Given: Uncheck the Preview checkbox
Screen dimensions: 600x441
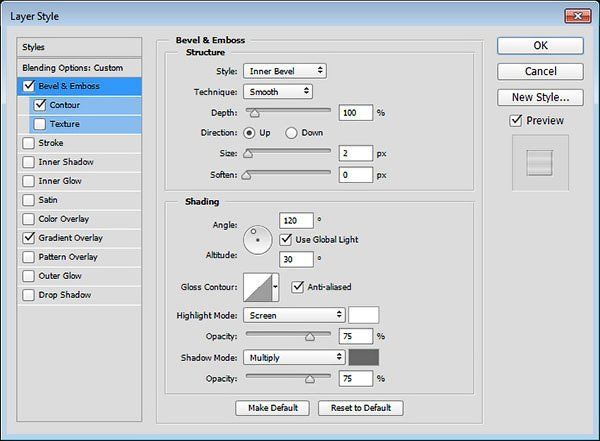Looking at the screenshot, I should pyautogui.click(x=516, y=121).
